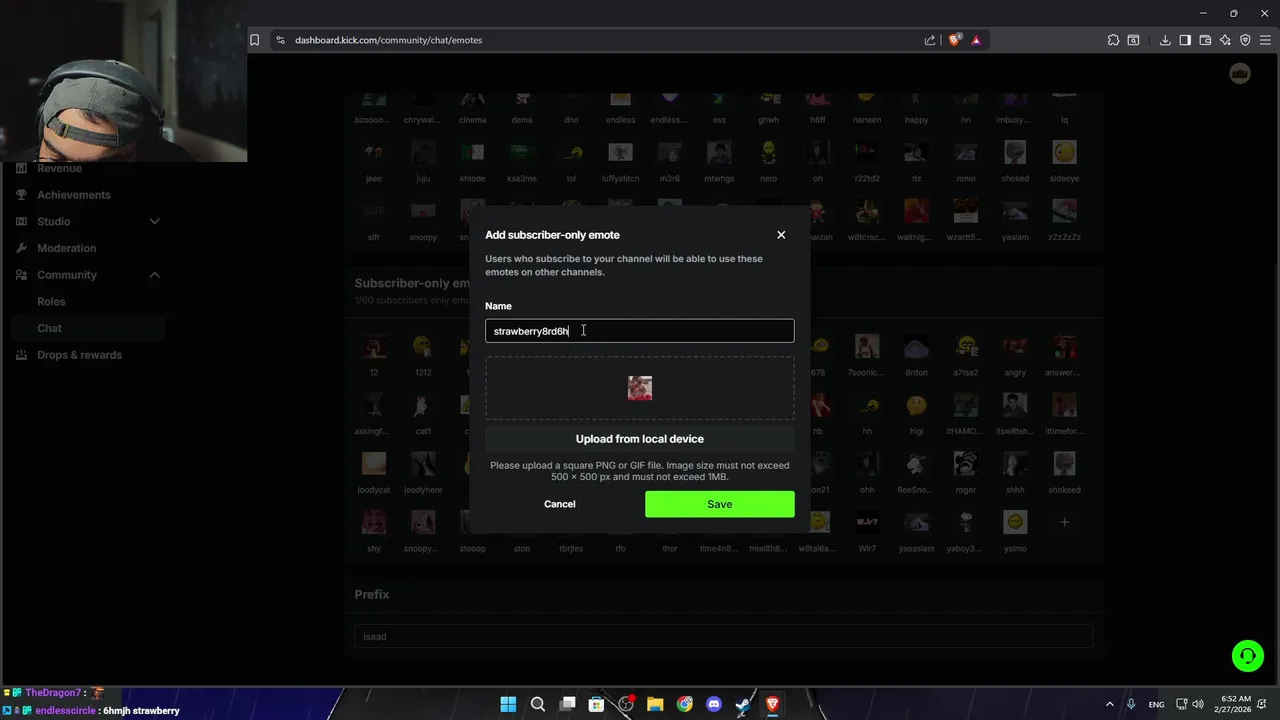This screenshot has width=1280, height=720.
Task: Open File Explorer from taskbar
Action: click(x=655, y=704)
